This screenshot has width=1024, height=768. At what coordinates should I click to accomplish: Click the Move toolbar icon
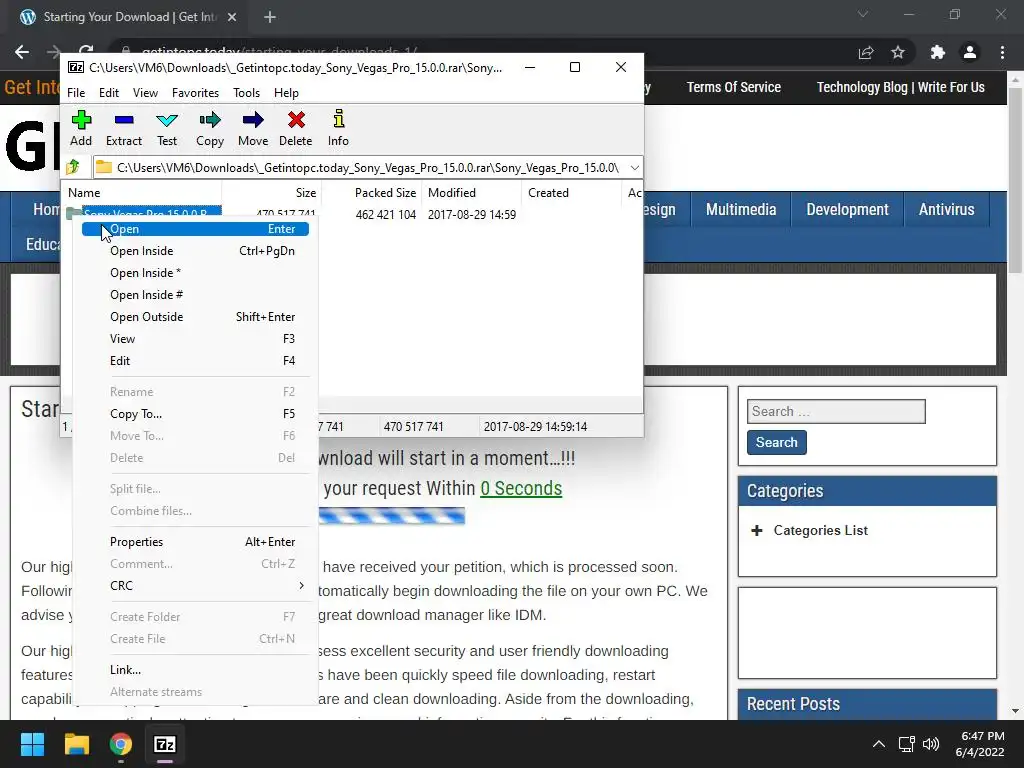click(x=253, y=128)
